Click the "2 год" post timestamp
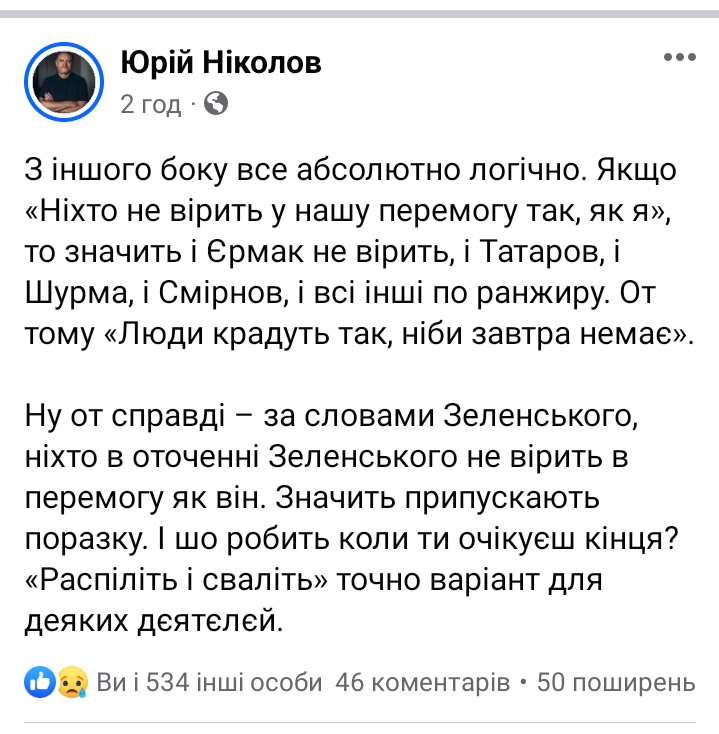Image resolution: width=719 pixels, height=734 pixels. tap(150, 104)
